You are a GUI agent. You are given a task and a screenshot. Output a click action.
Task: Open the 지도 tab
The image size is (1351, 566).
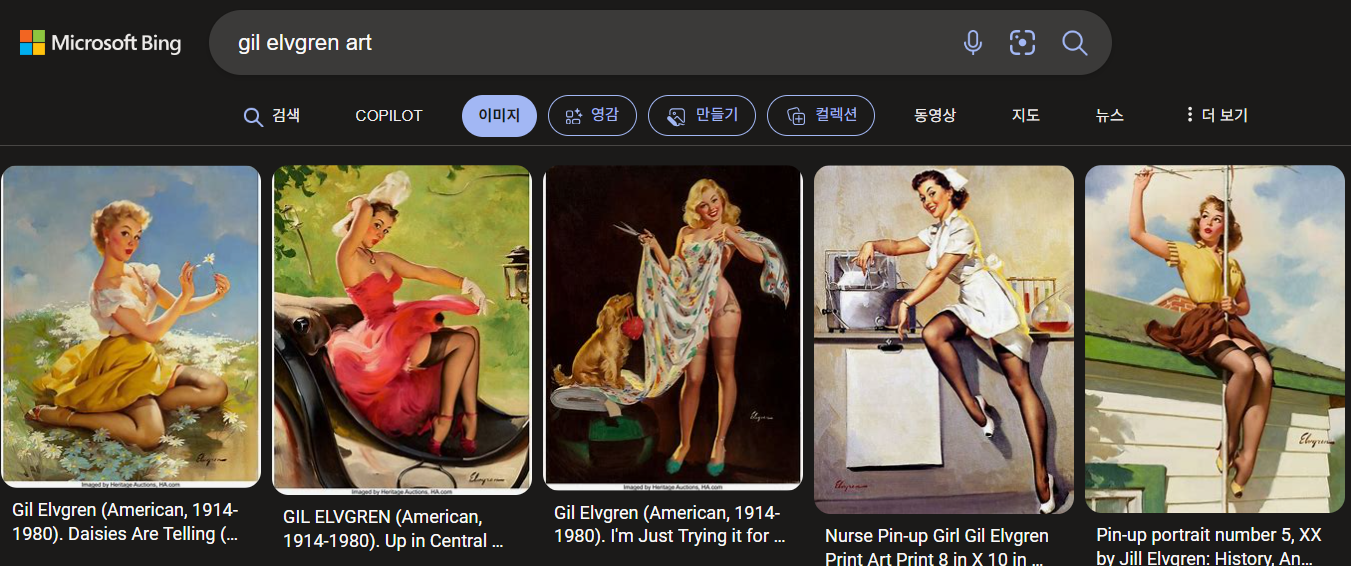[x=1026, y=116]
